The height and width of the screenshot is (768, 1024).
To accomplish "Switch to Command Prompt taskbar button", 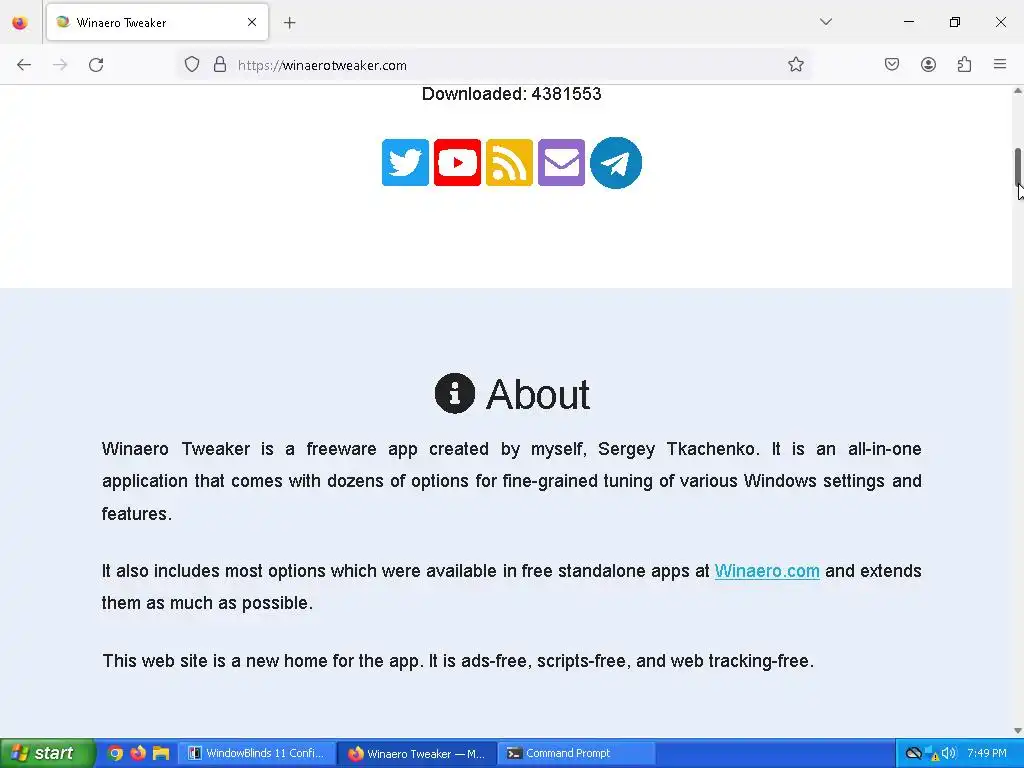I will (577, 753).
